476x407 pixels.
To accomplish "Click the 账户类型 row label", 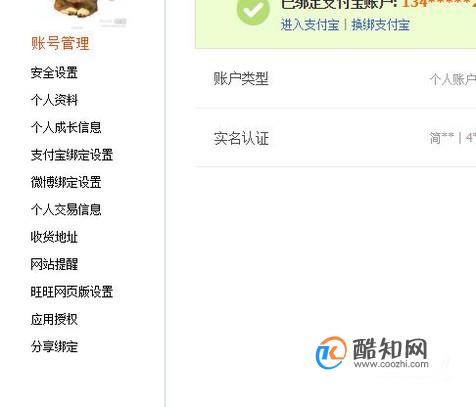I will click(x=241, y=79).
